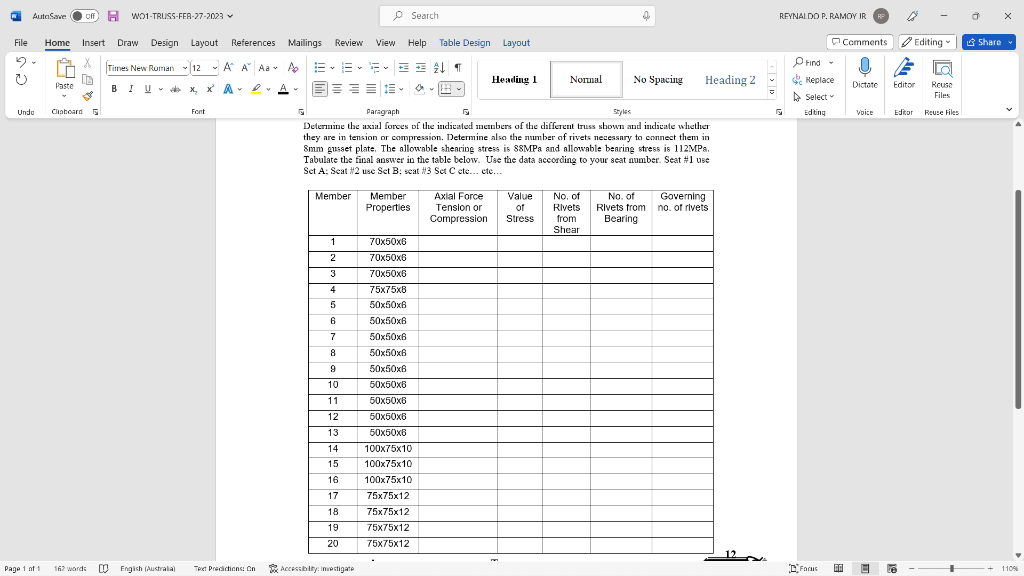
Task: Toggle left text alignment
Action: click(319, 89)
